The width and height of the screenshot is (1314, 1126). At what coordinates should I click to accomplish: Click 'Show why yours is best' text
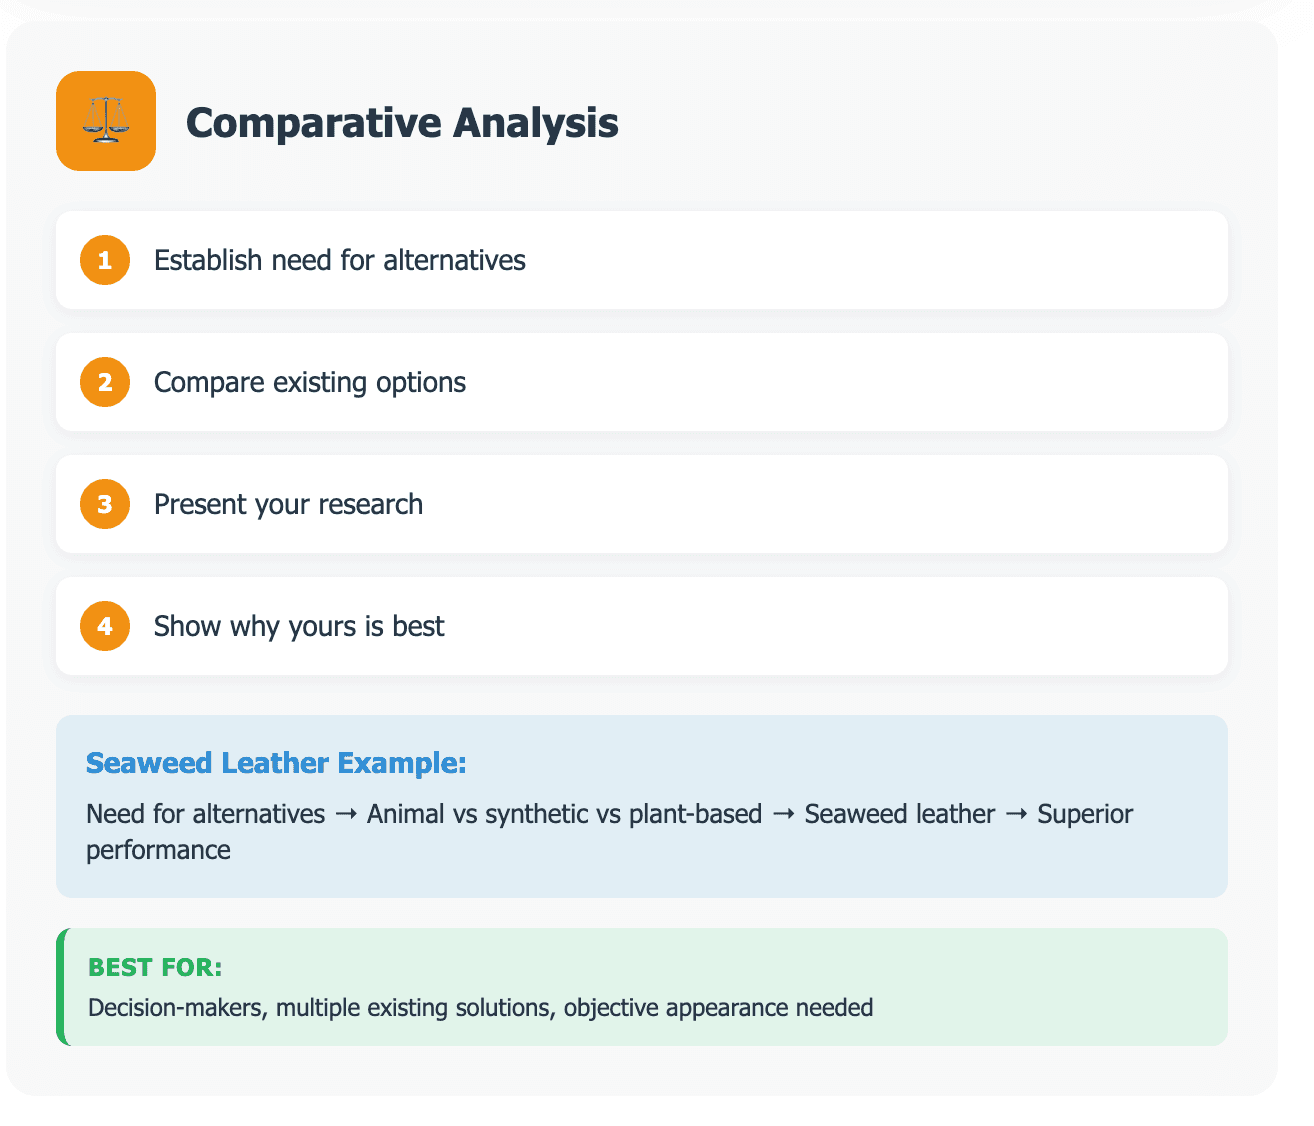[299, 626]
